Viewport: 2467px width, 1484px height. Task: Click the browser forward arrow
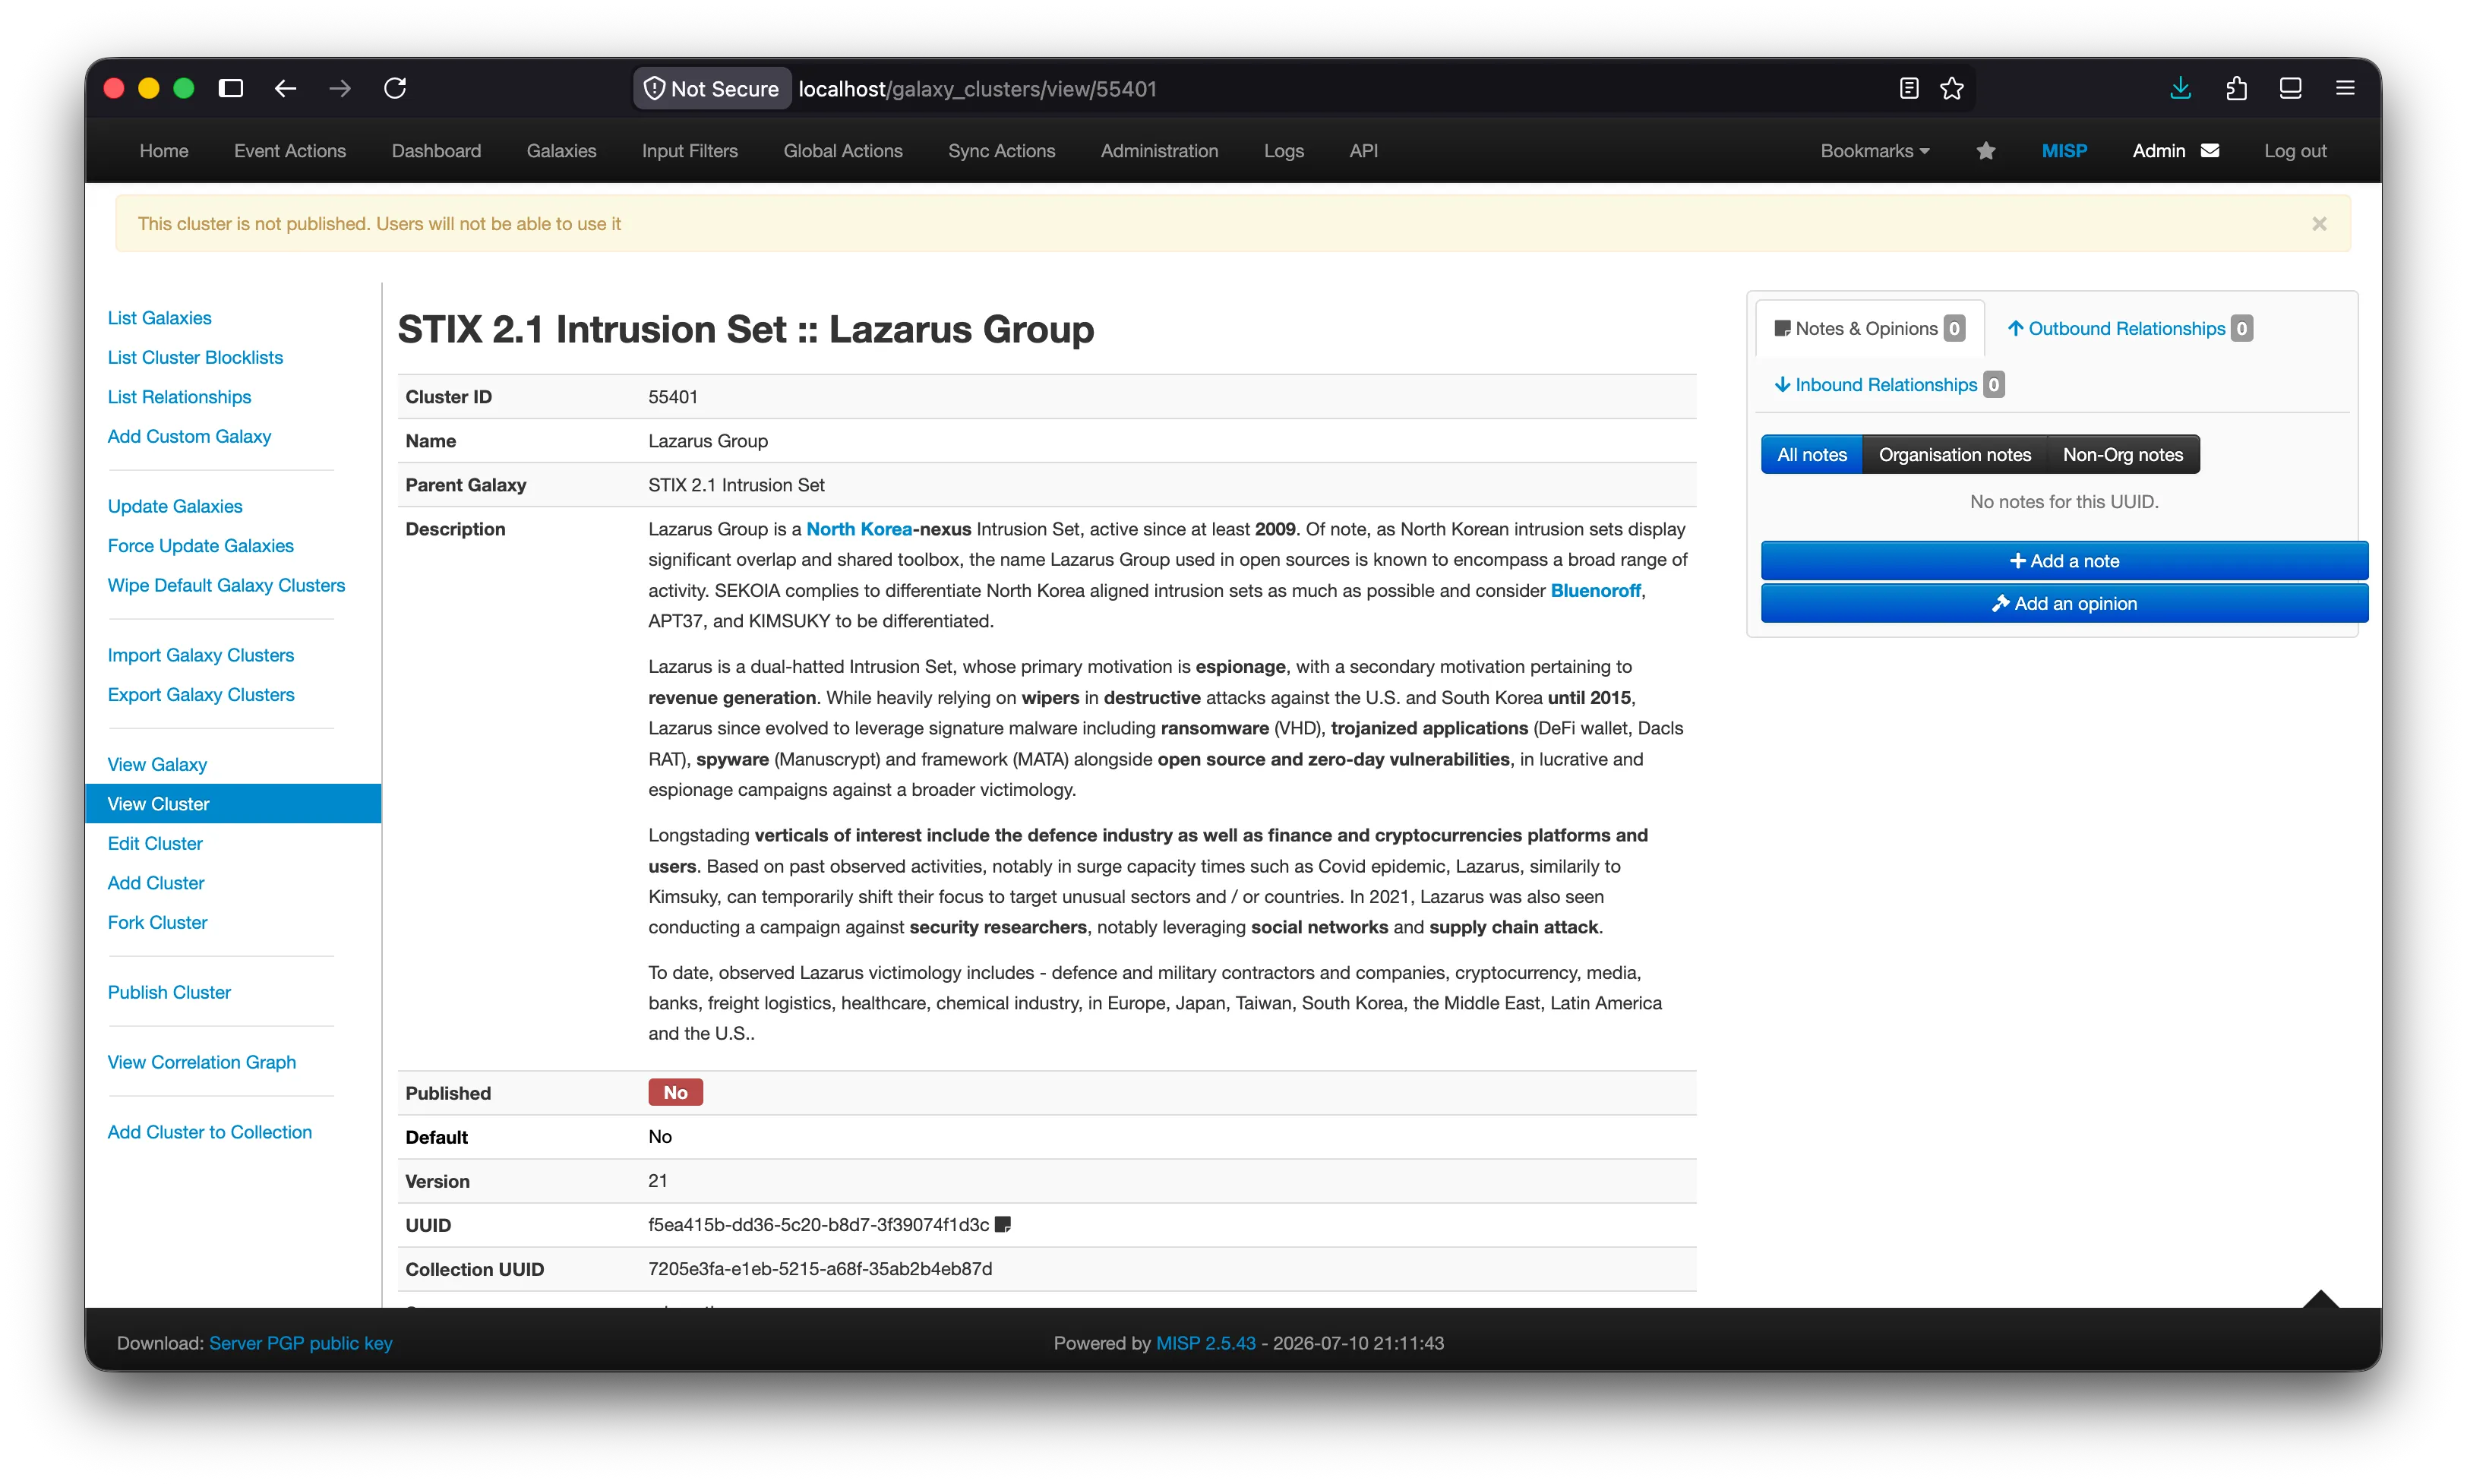click(340, 89)
